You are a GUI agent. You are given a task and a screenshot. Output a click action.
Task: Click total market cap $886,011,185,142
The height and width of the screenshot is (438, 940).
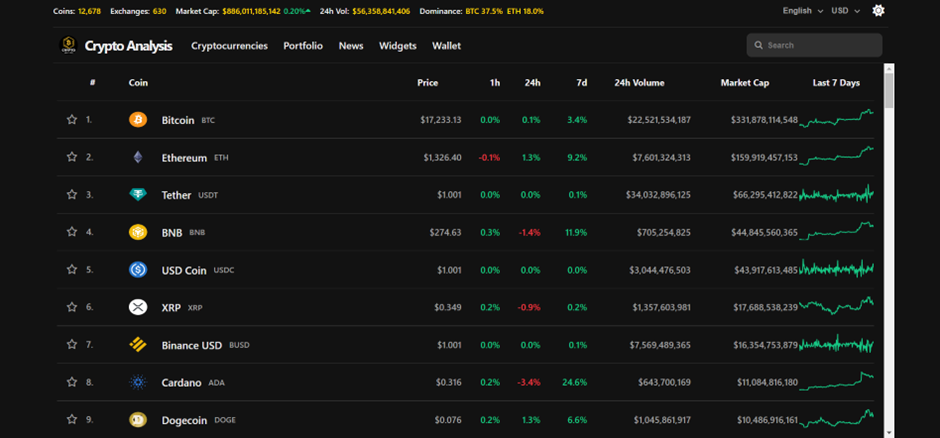(251, 11)
